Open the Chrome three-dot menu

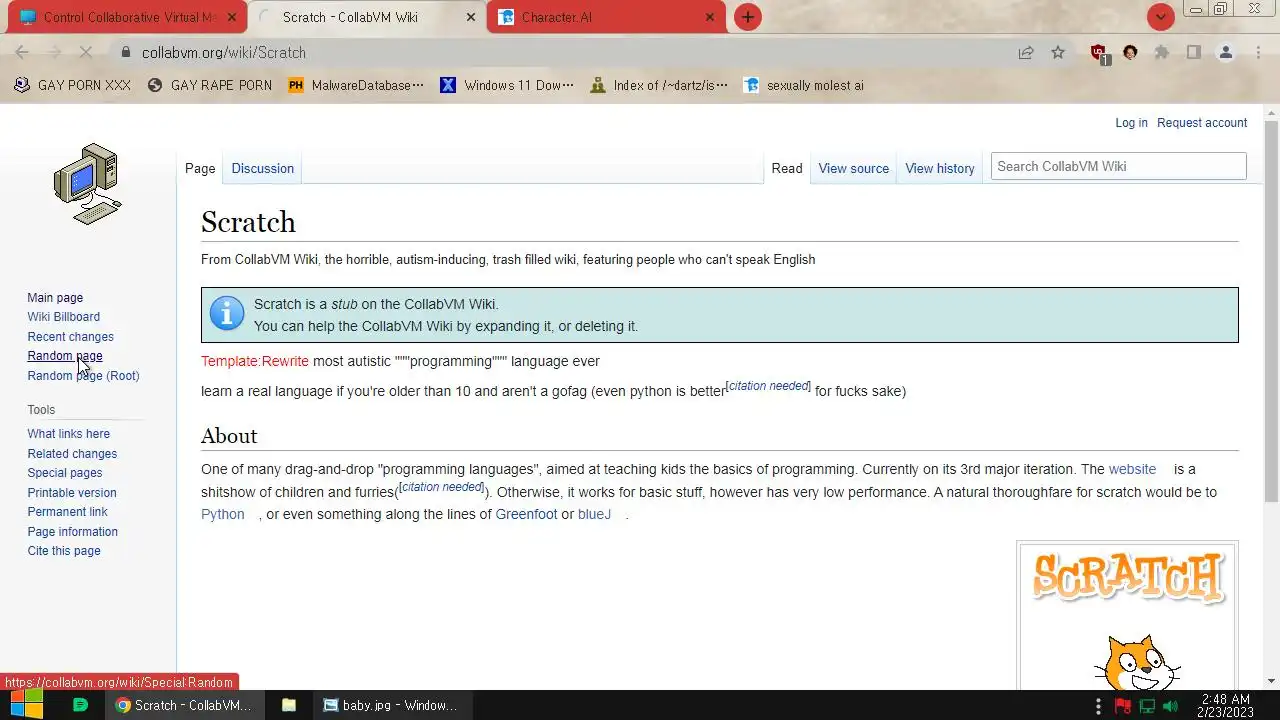pos(1258,52)
